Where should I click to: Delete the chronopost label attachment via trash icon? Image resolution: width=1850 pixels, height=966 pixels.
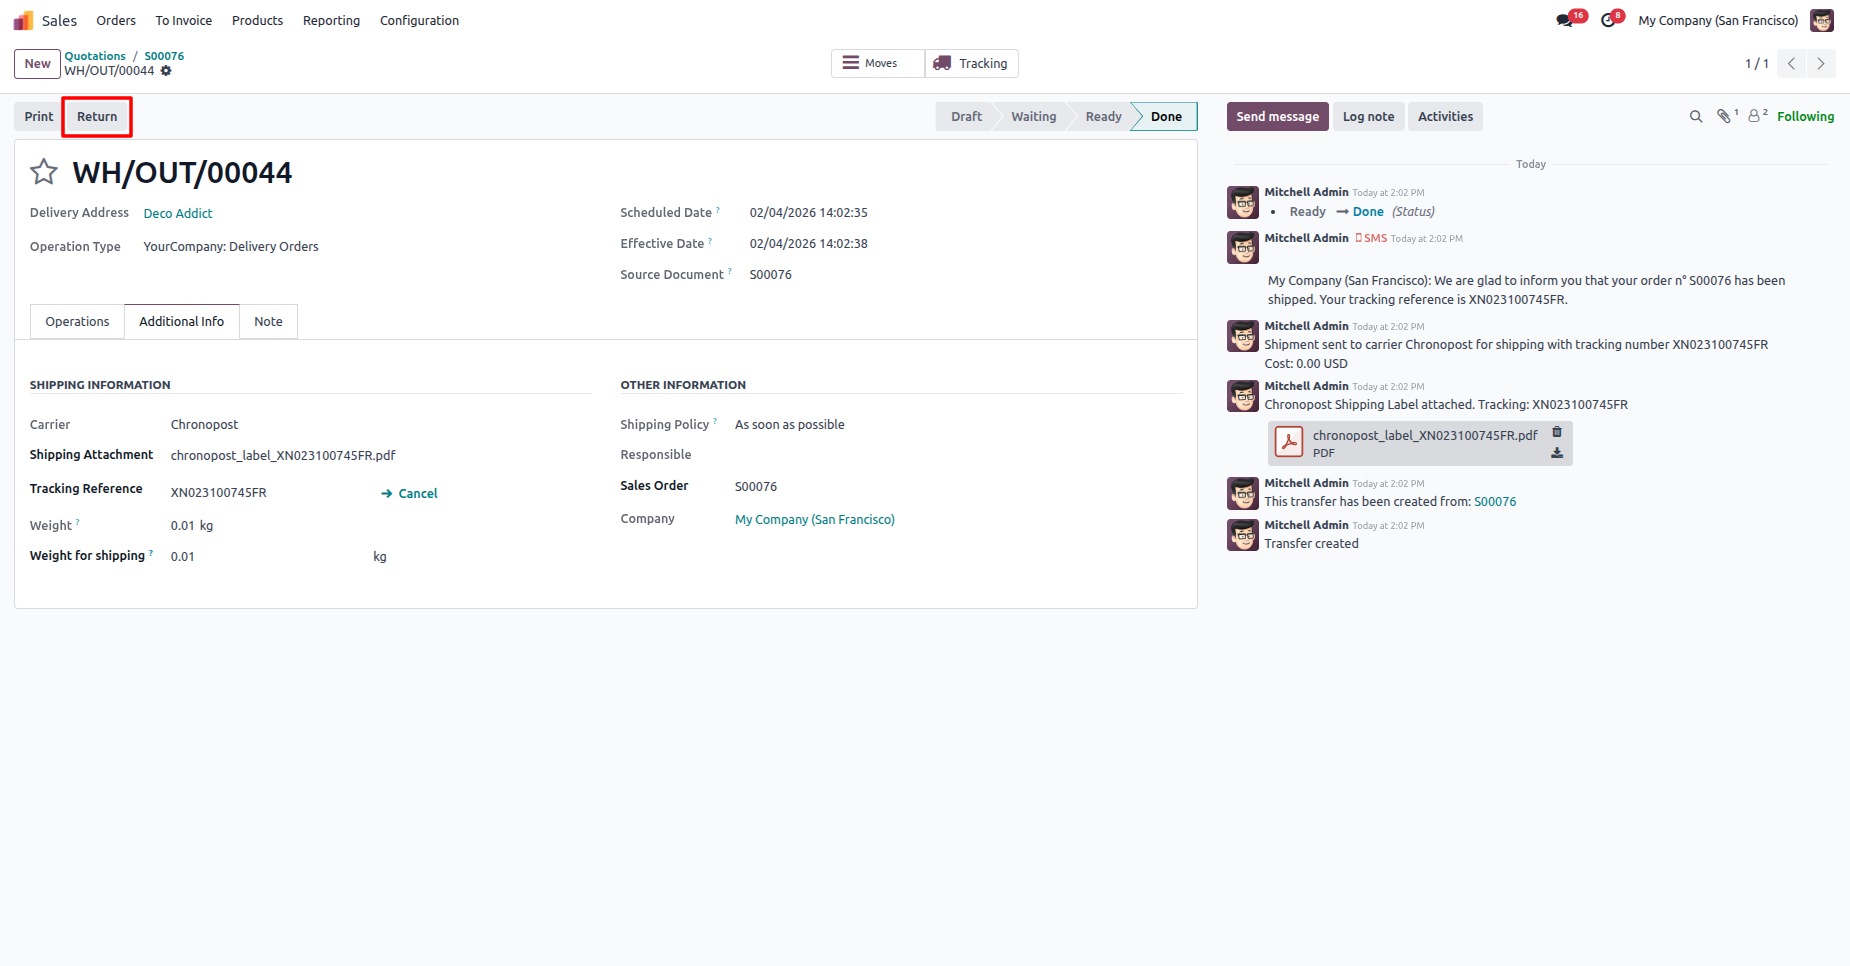[1557, 433]
